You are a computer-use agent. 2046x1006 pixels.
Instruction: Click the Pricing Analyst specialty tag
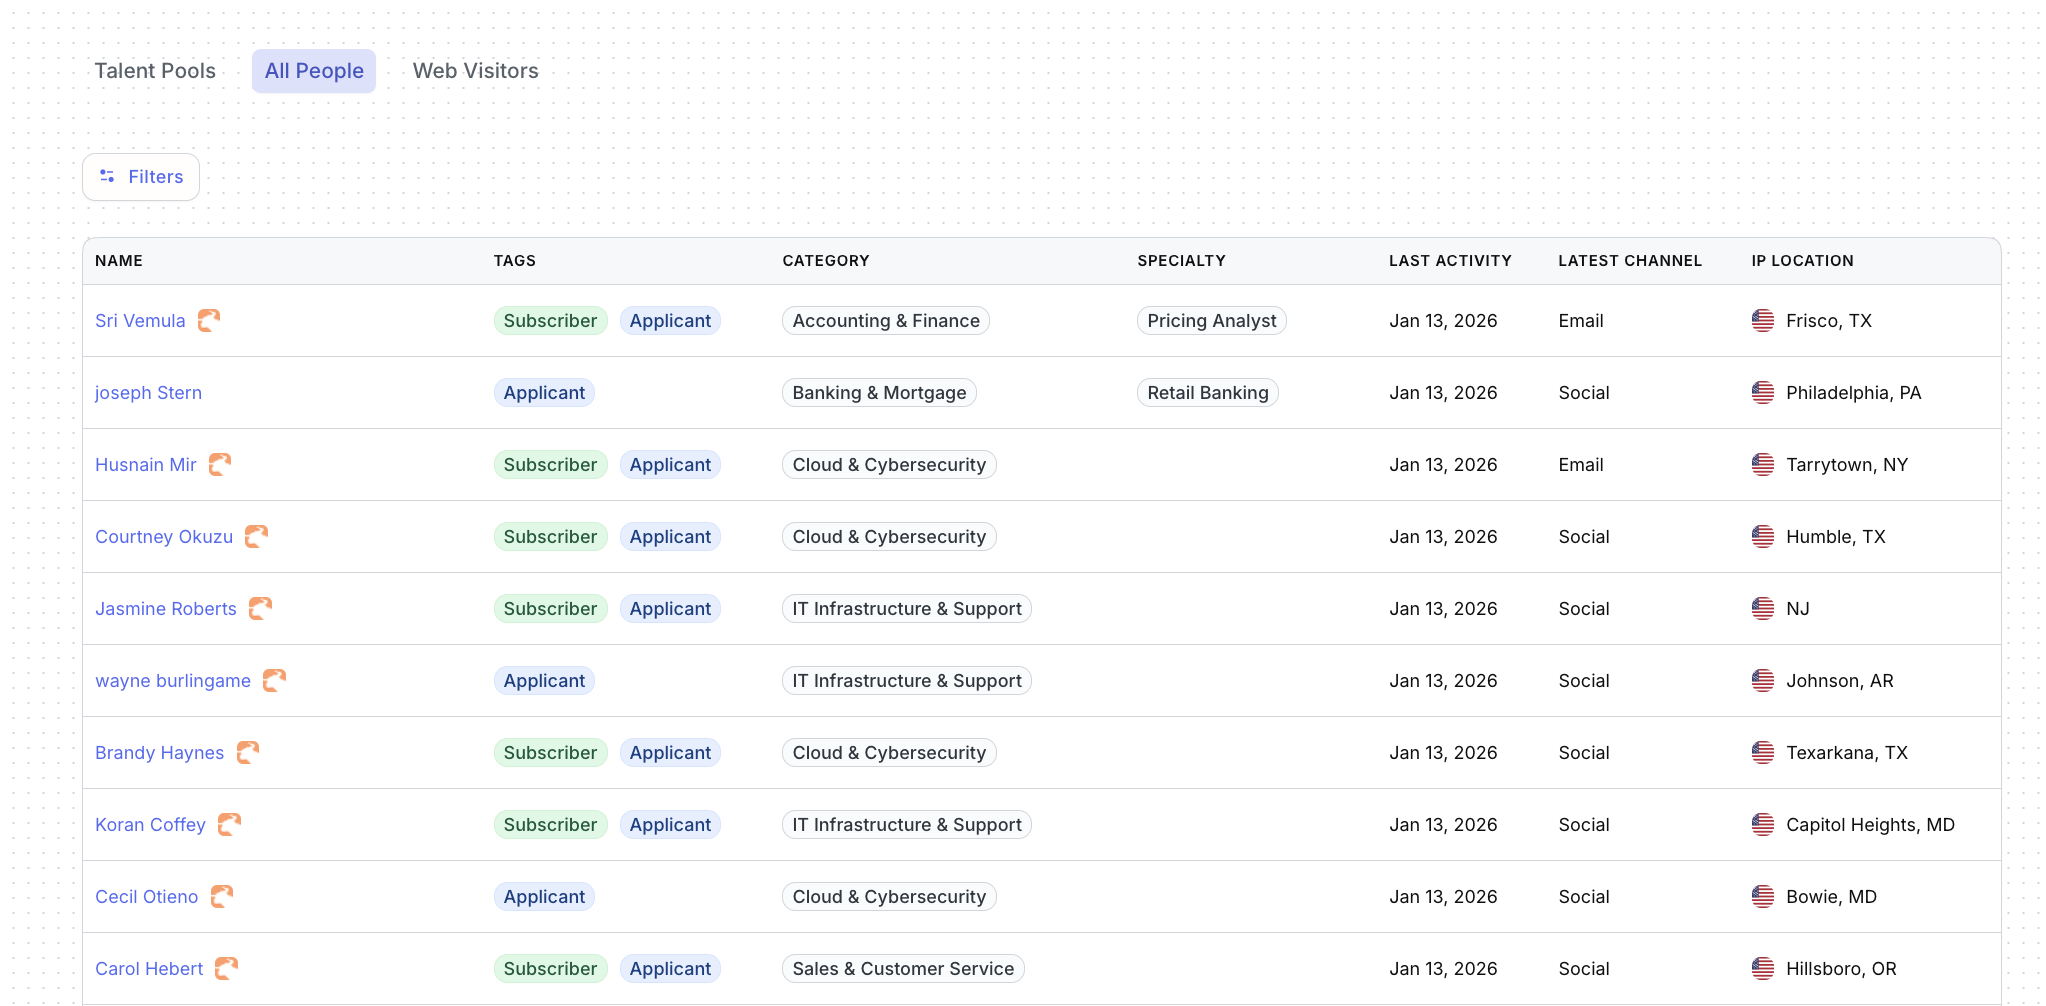click(x=1211, y=321)
